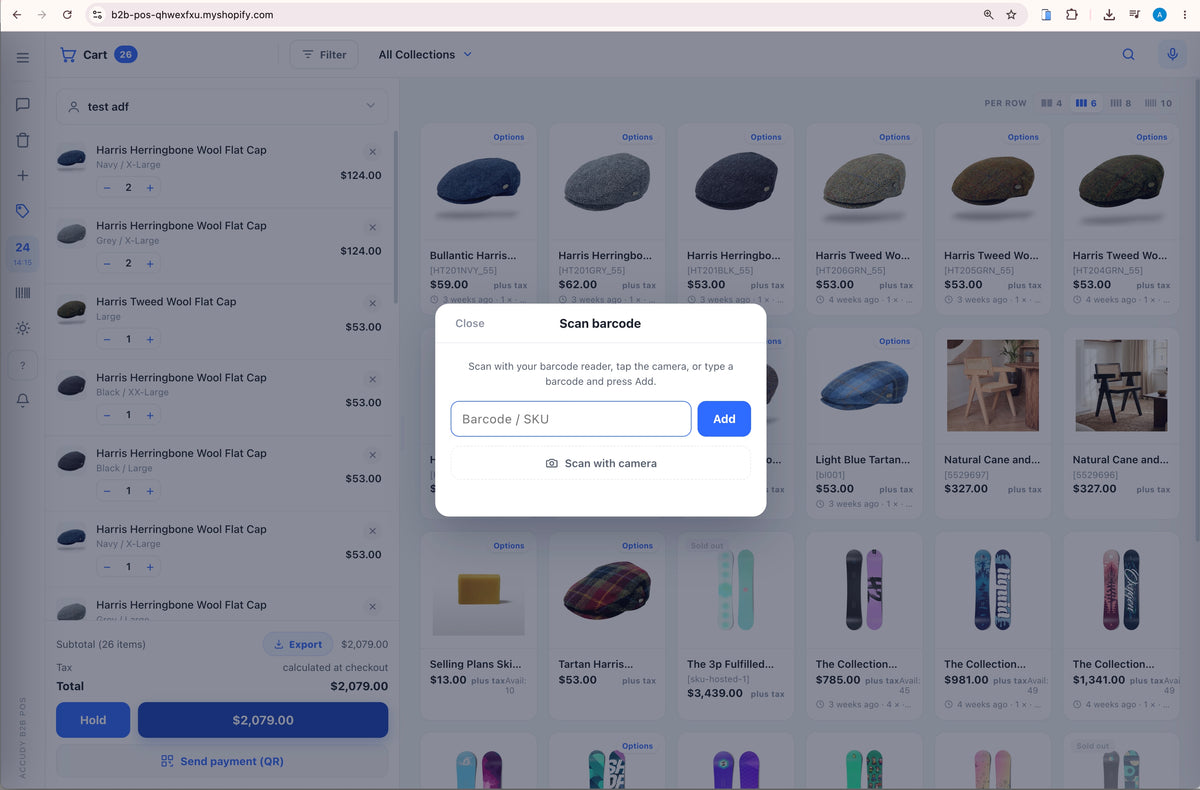Export the cart
Screen dimensions: 1200x790
click(298, 644)
